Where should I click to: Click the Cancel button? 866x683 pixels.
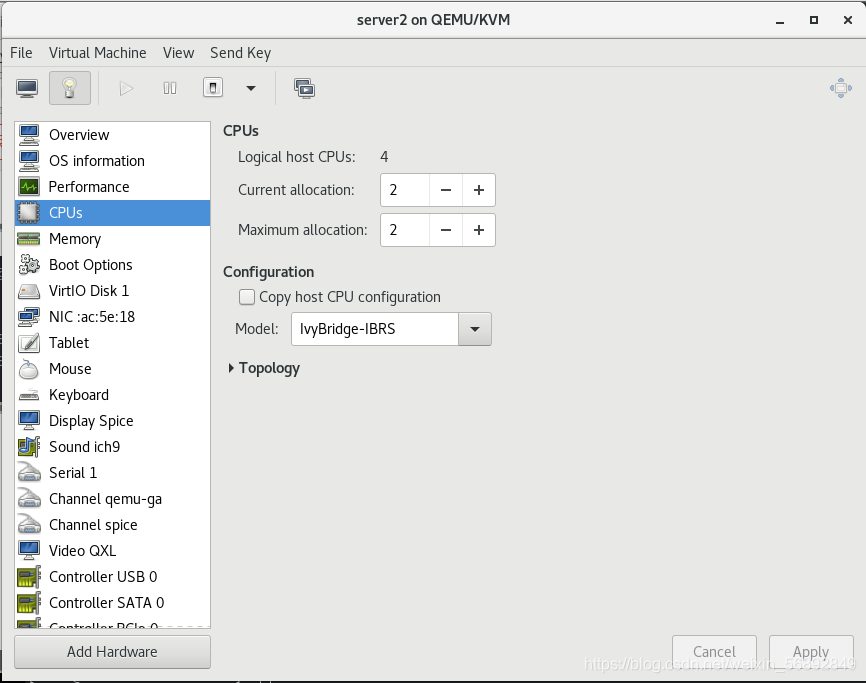point(714,652)
